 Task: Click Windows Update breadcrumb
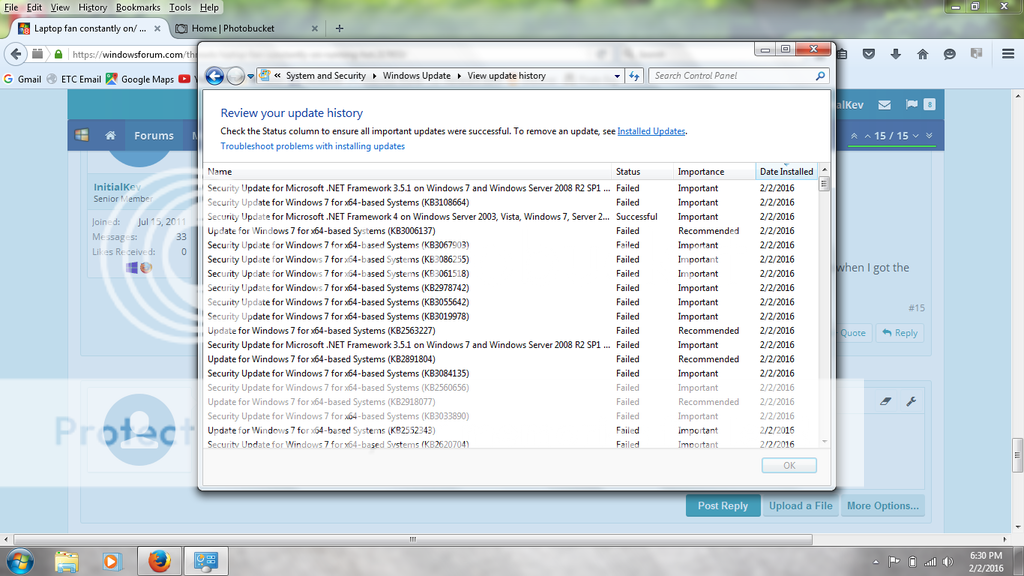(x=417, y=76)
